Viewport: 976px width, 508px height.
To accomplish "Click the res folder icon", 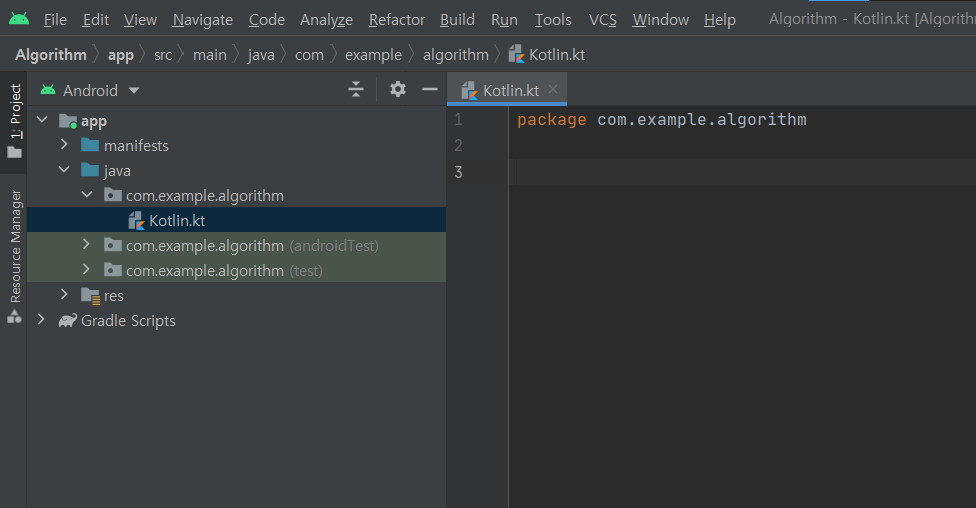I will tap(90, 296).
